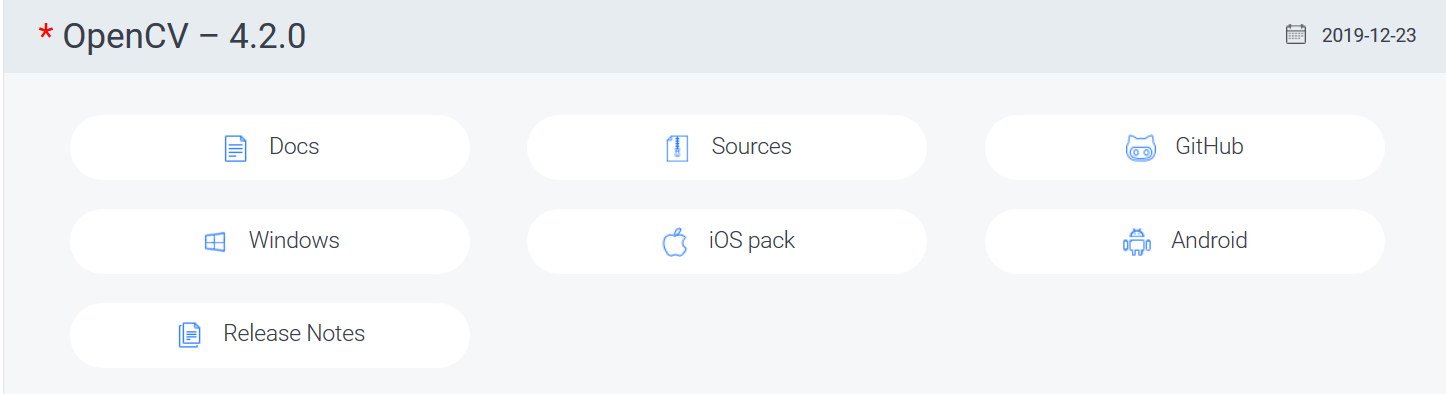Click the Docs document icon
This screenshot has width=1446, height=394.
235,149
